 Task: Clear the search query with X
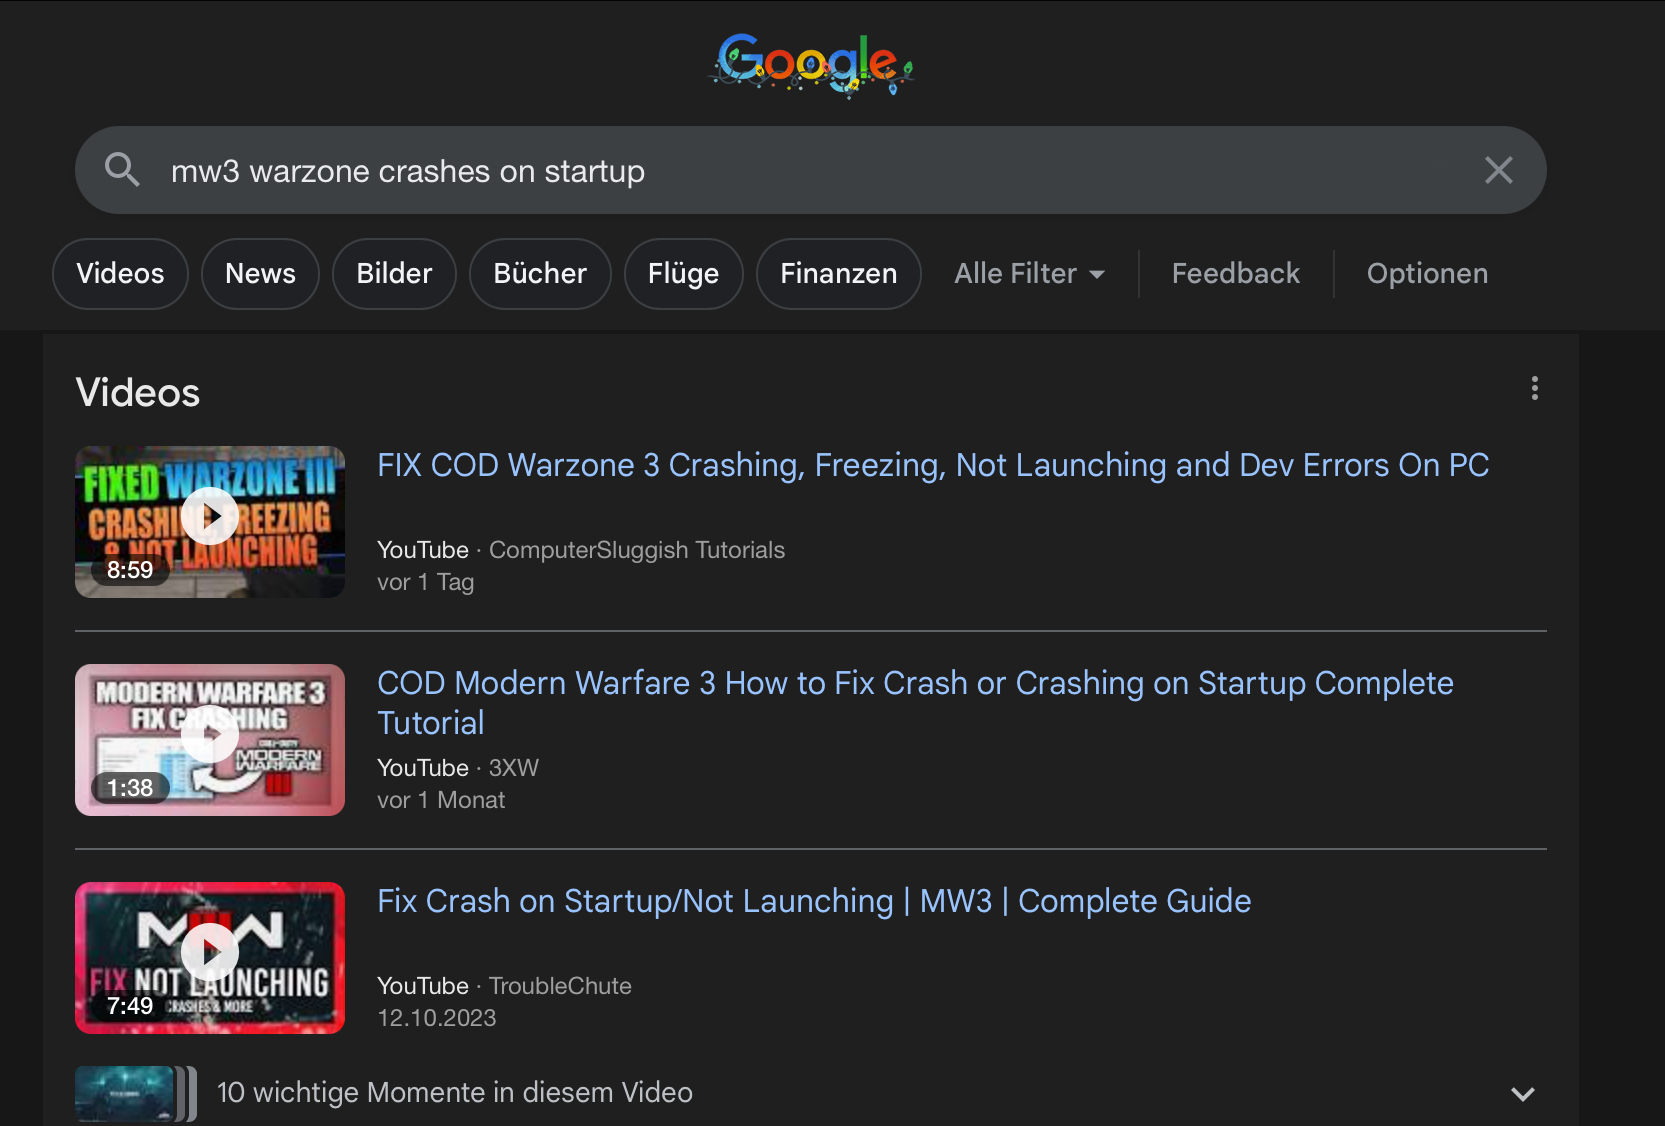point(1498,170)
